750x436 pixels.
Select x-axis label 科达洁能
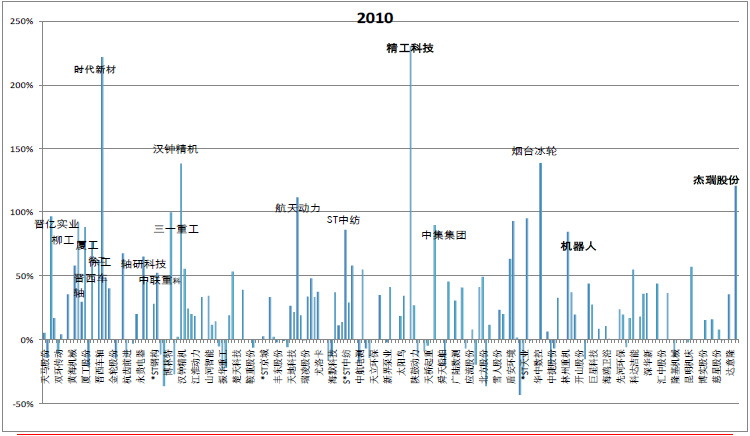(635, 367)
